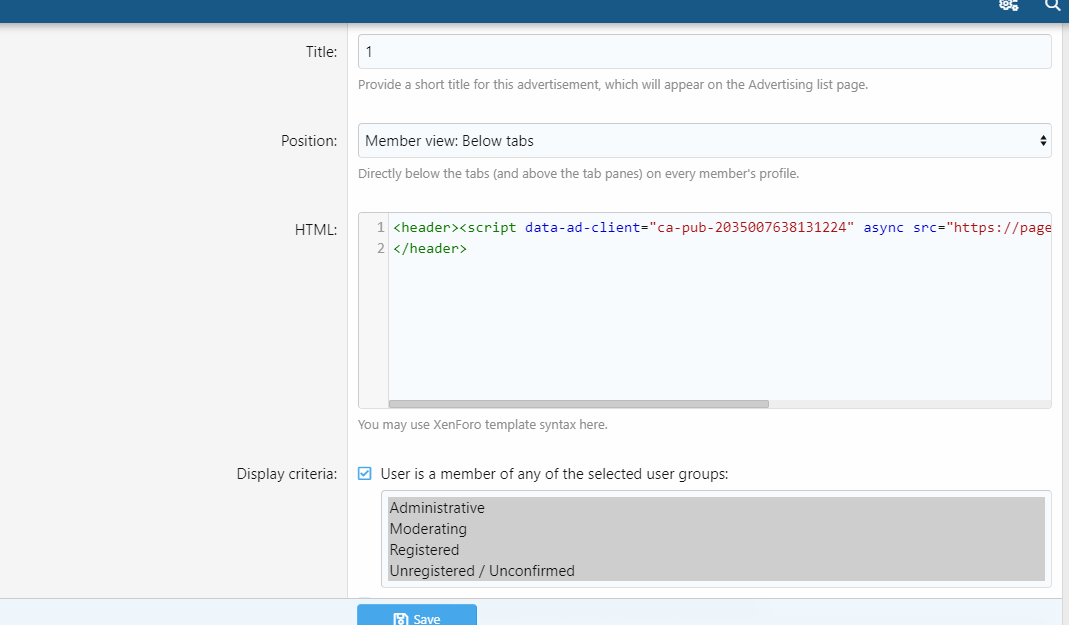Click into the Title text field
Viewport: 1069px width, 625px height.
point(704,52)
